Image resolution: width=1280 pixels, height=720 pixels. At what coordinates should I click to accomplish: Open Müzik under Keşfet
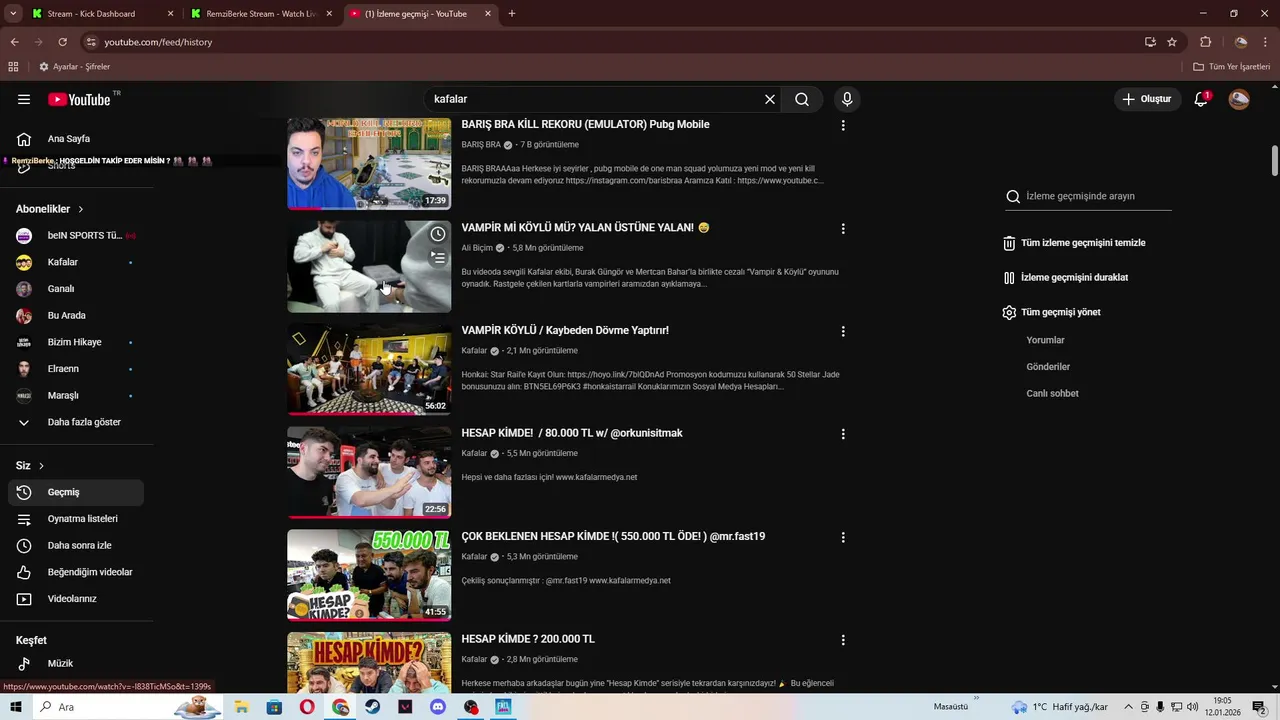[76, 663]
